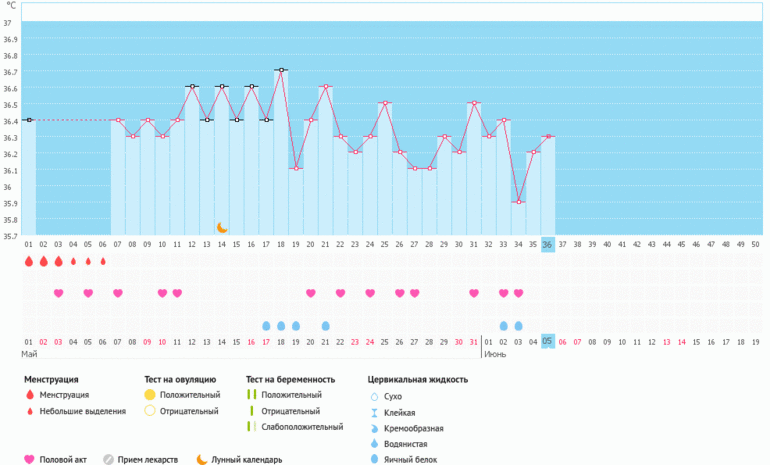Click the blue egg-white drop on cycle day 17

tap(266, 326)
